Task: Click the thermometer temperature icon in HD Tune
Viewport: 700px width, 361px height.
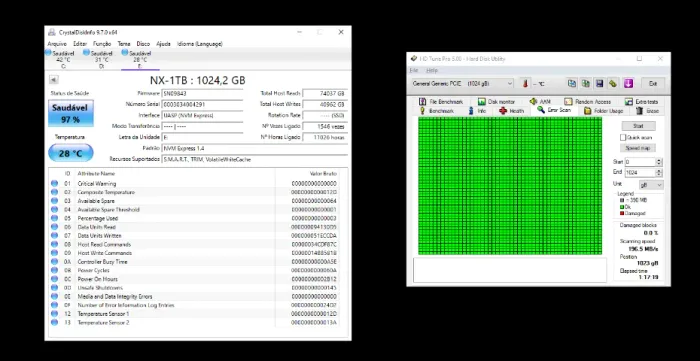Action: (525, 83)
